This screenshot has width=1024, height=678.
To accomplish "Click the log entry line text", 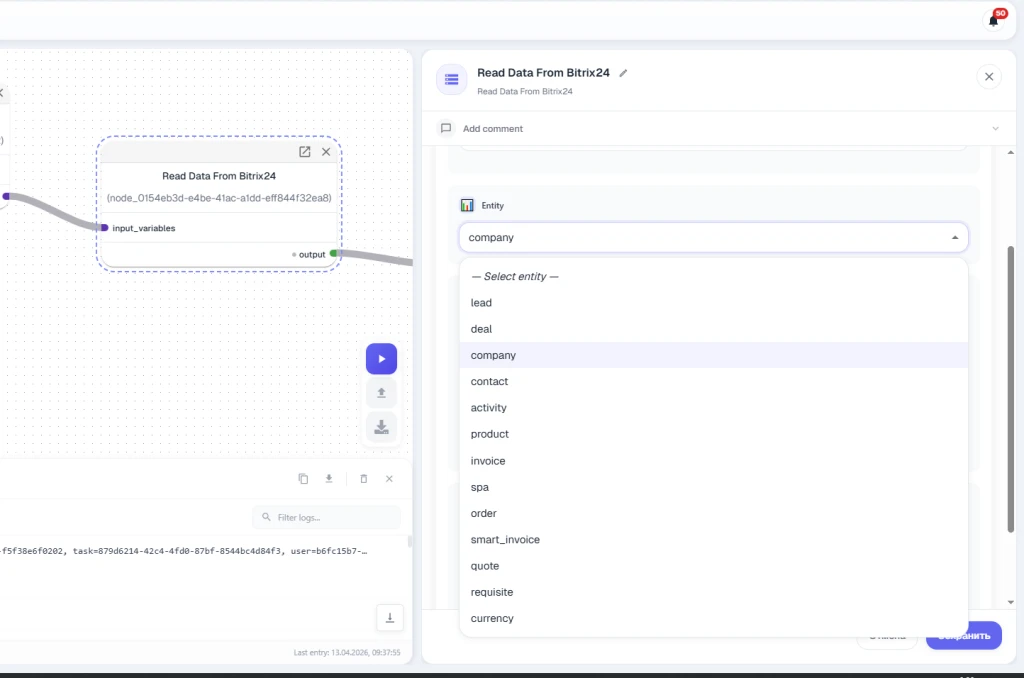I will coord(184,551).
